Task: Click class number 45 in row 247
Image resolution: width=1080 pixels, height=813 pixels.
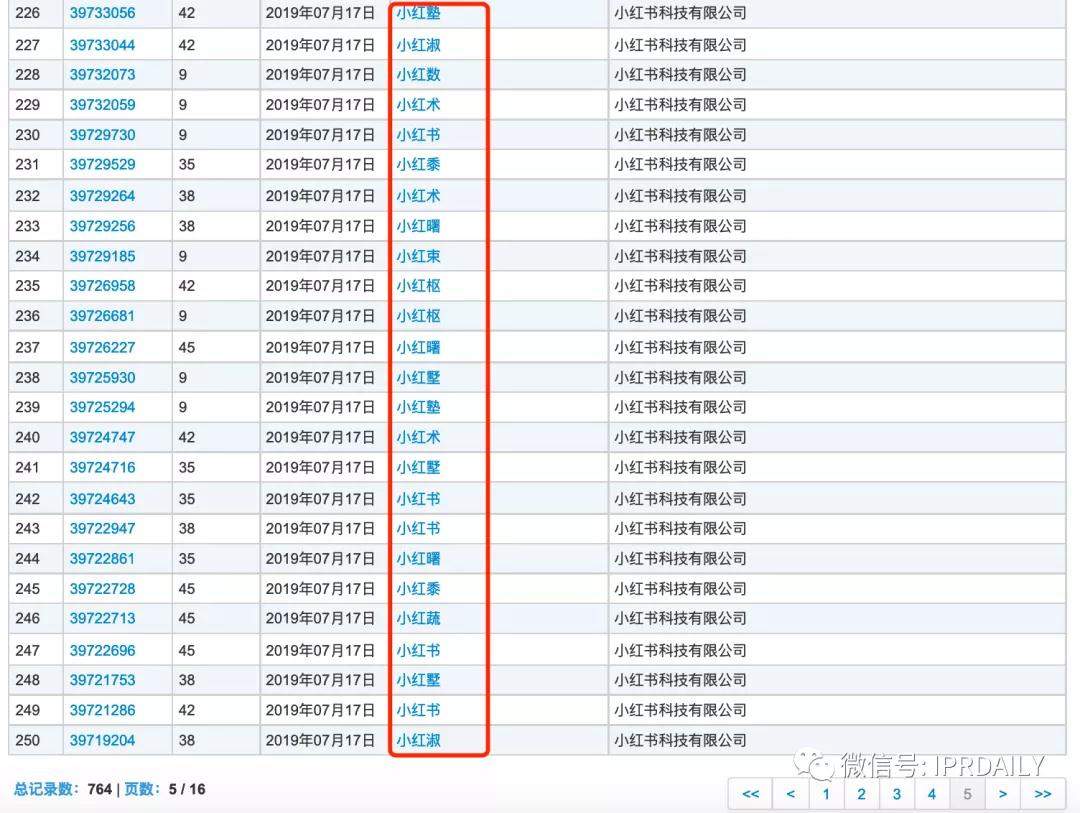Action: click(x=187, y=650)
